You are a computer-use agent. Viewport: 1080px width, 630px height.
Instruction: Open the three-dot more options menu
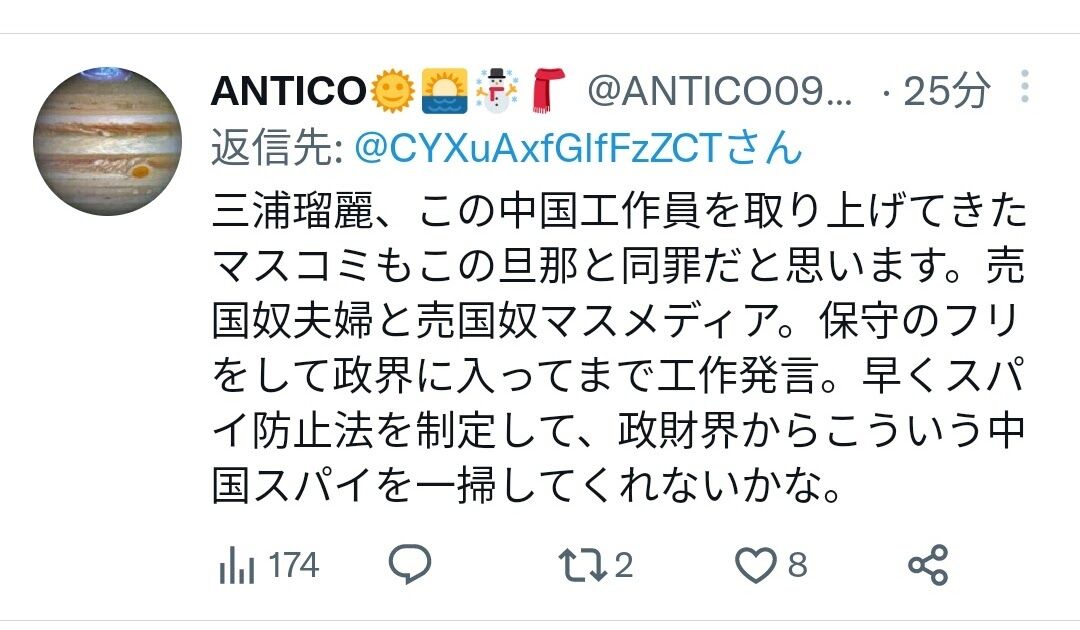[x=1025, y=87]
